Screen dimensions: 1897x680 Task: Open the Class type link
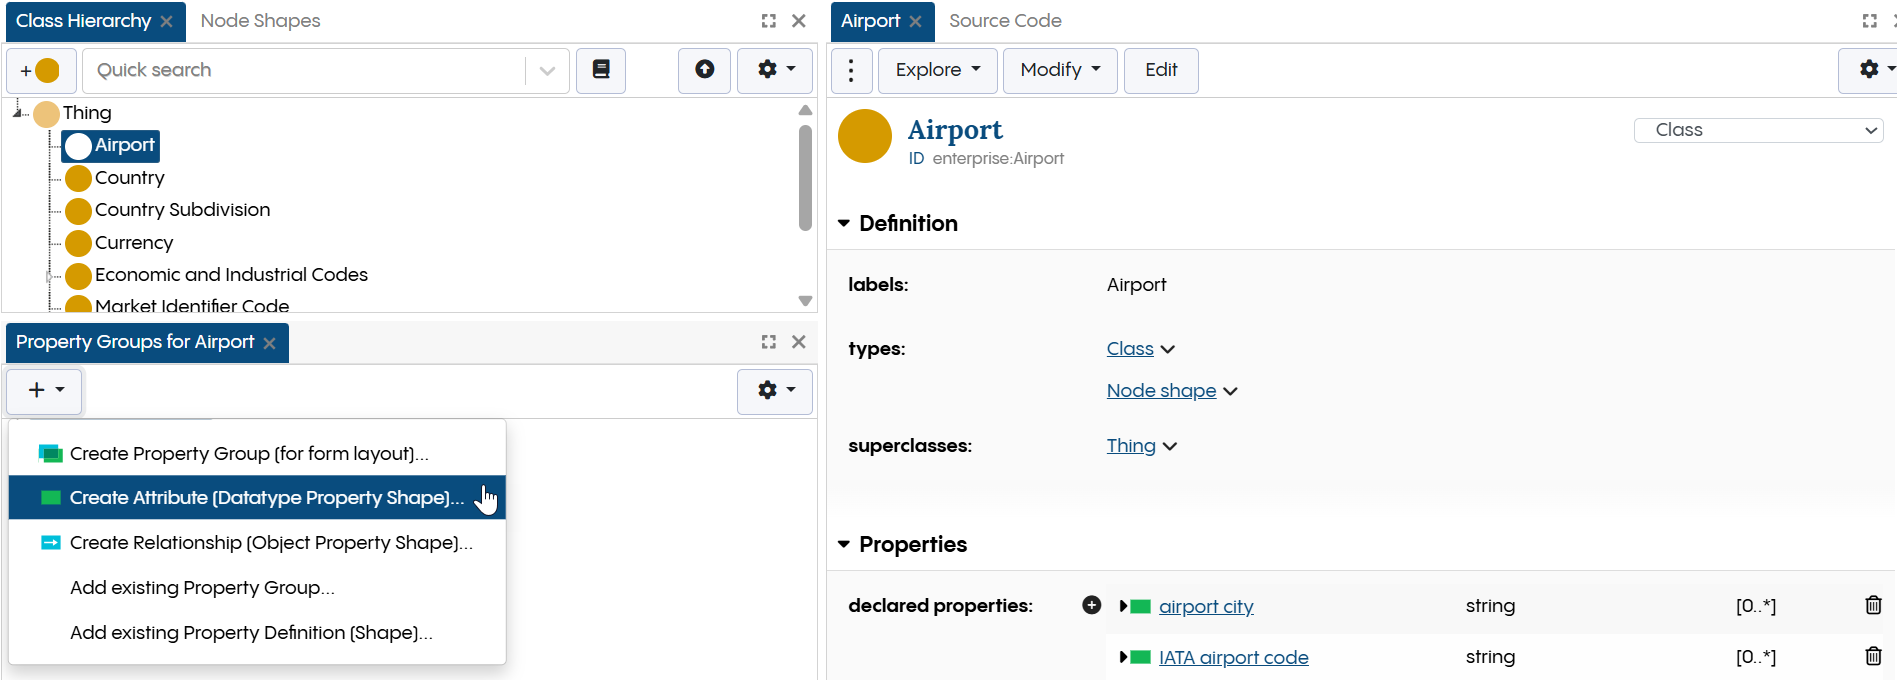1130,348
